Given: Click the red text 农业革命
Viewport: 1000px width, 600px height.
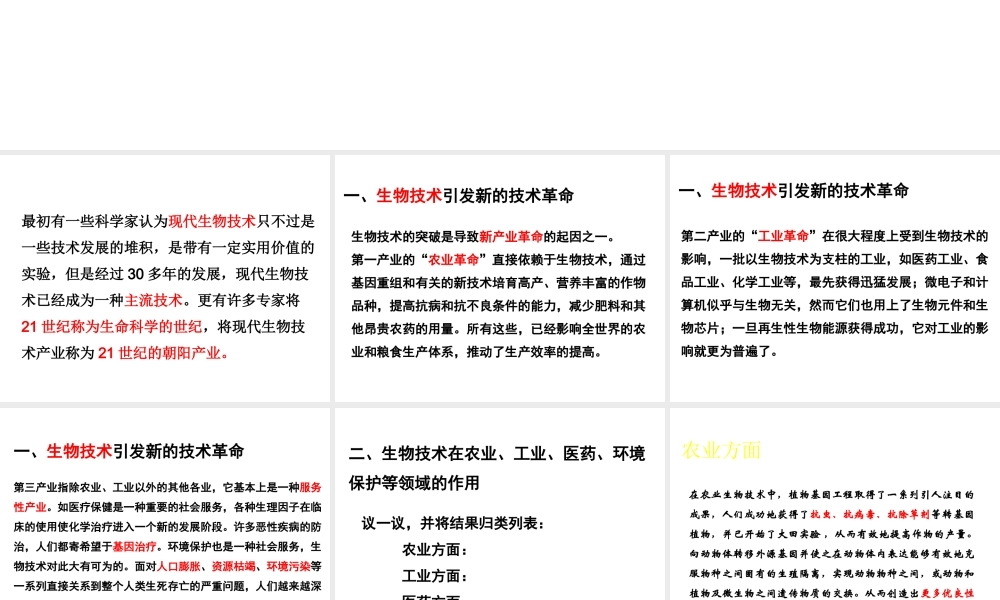Looking at the screenshot, I should tap(453, 260).
